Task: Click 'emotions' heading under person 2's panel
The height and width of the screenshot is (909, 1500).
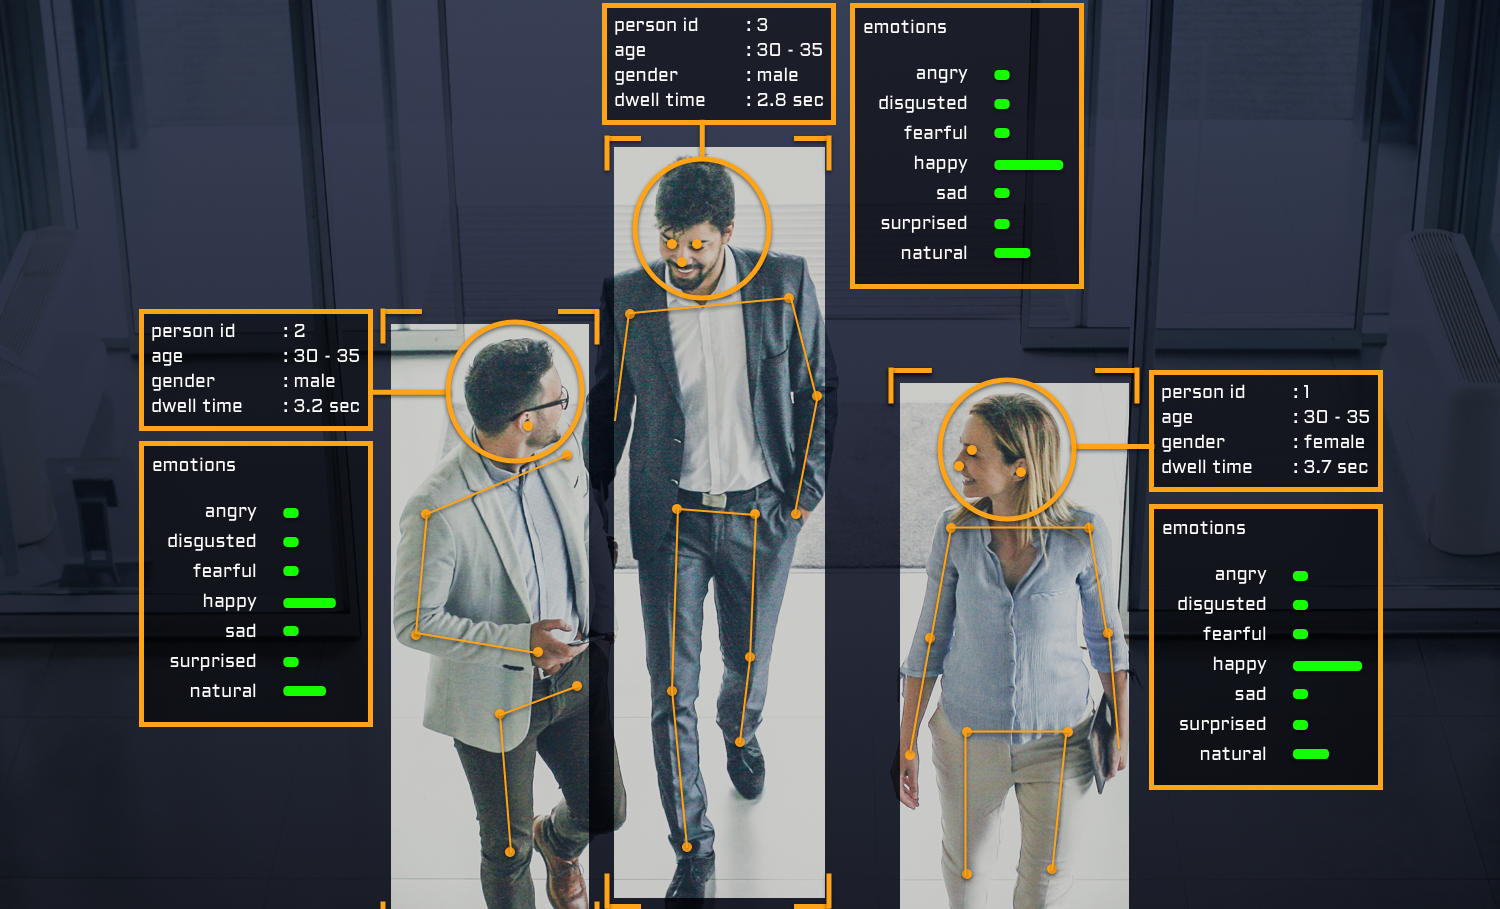Action: pyautogui.click(x=194, y=465)
